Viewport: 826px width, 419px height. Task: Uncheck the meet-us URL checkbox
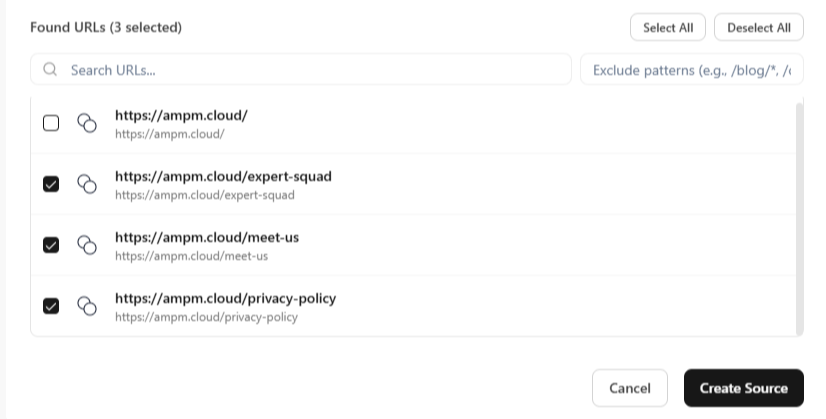point(51,245)
